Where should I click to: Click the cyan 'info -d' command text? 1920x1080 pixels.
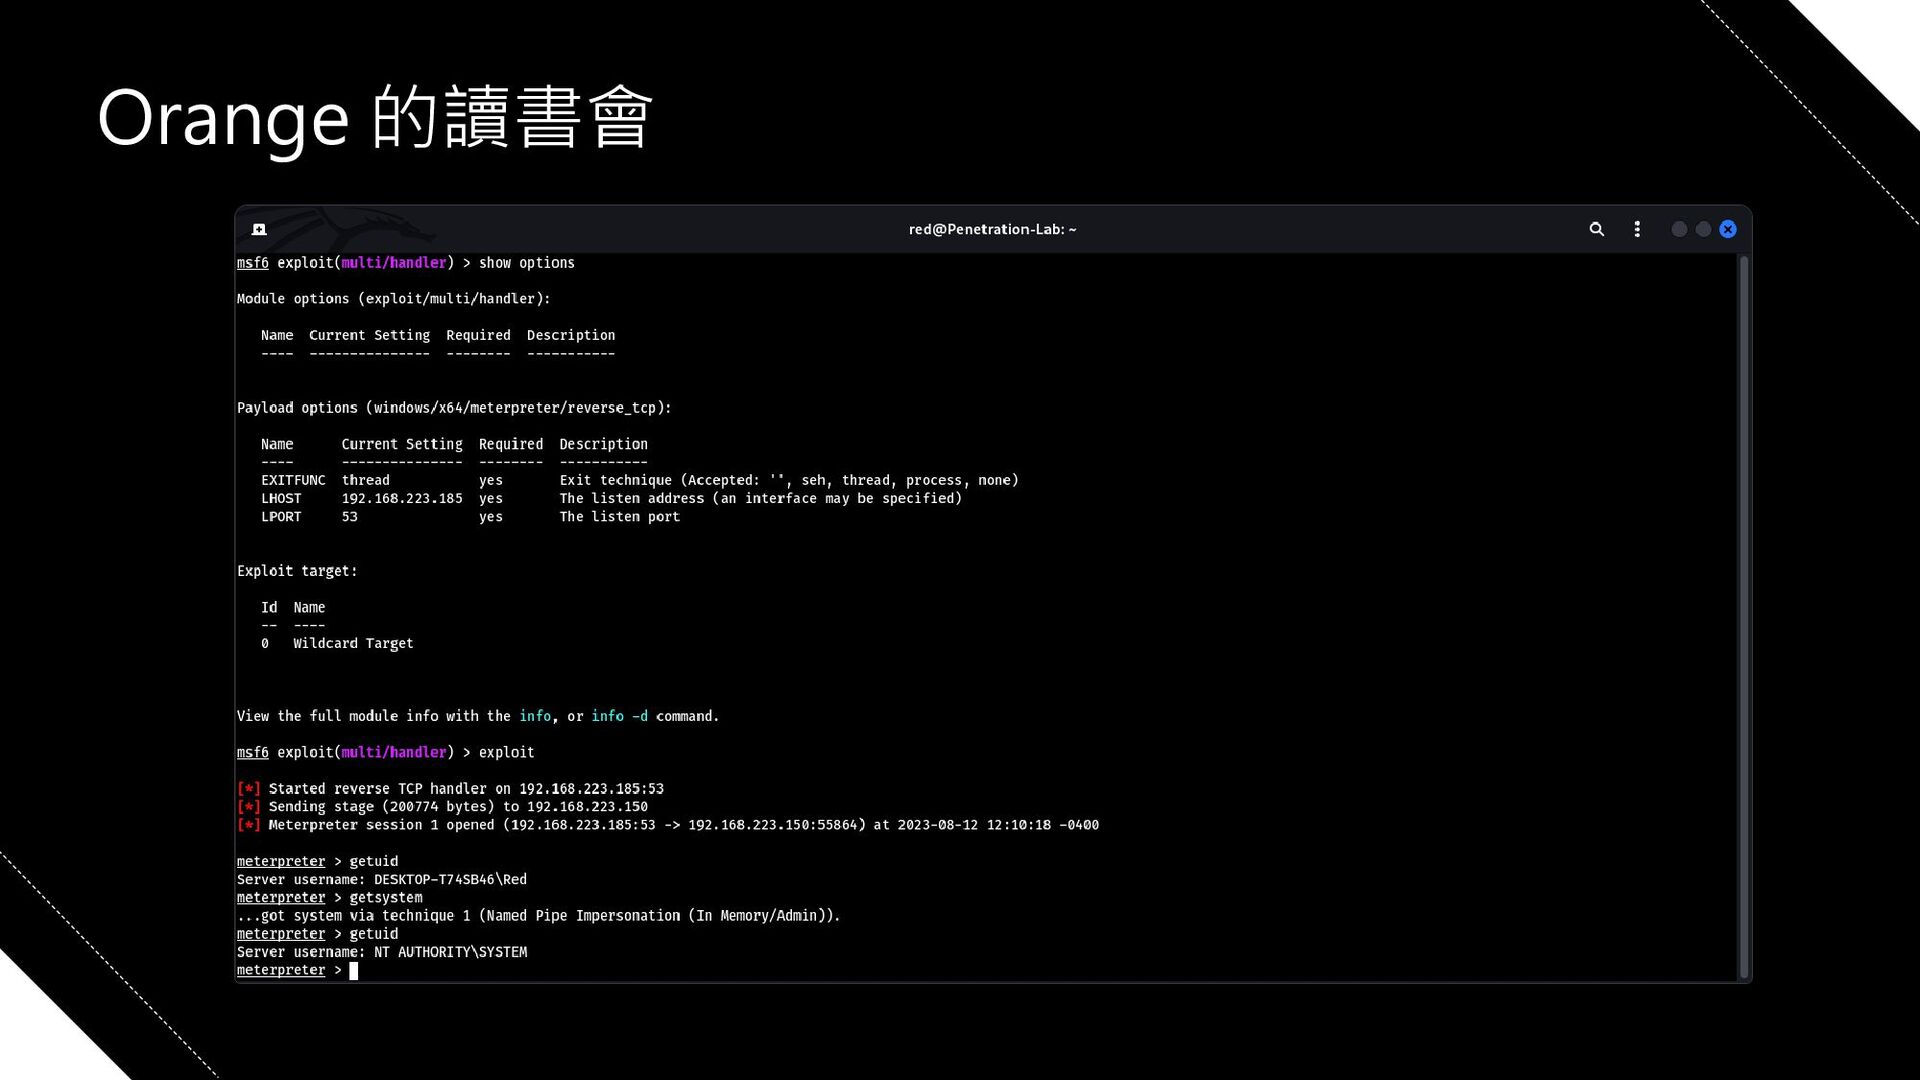click(619, 716)
